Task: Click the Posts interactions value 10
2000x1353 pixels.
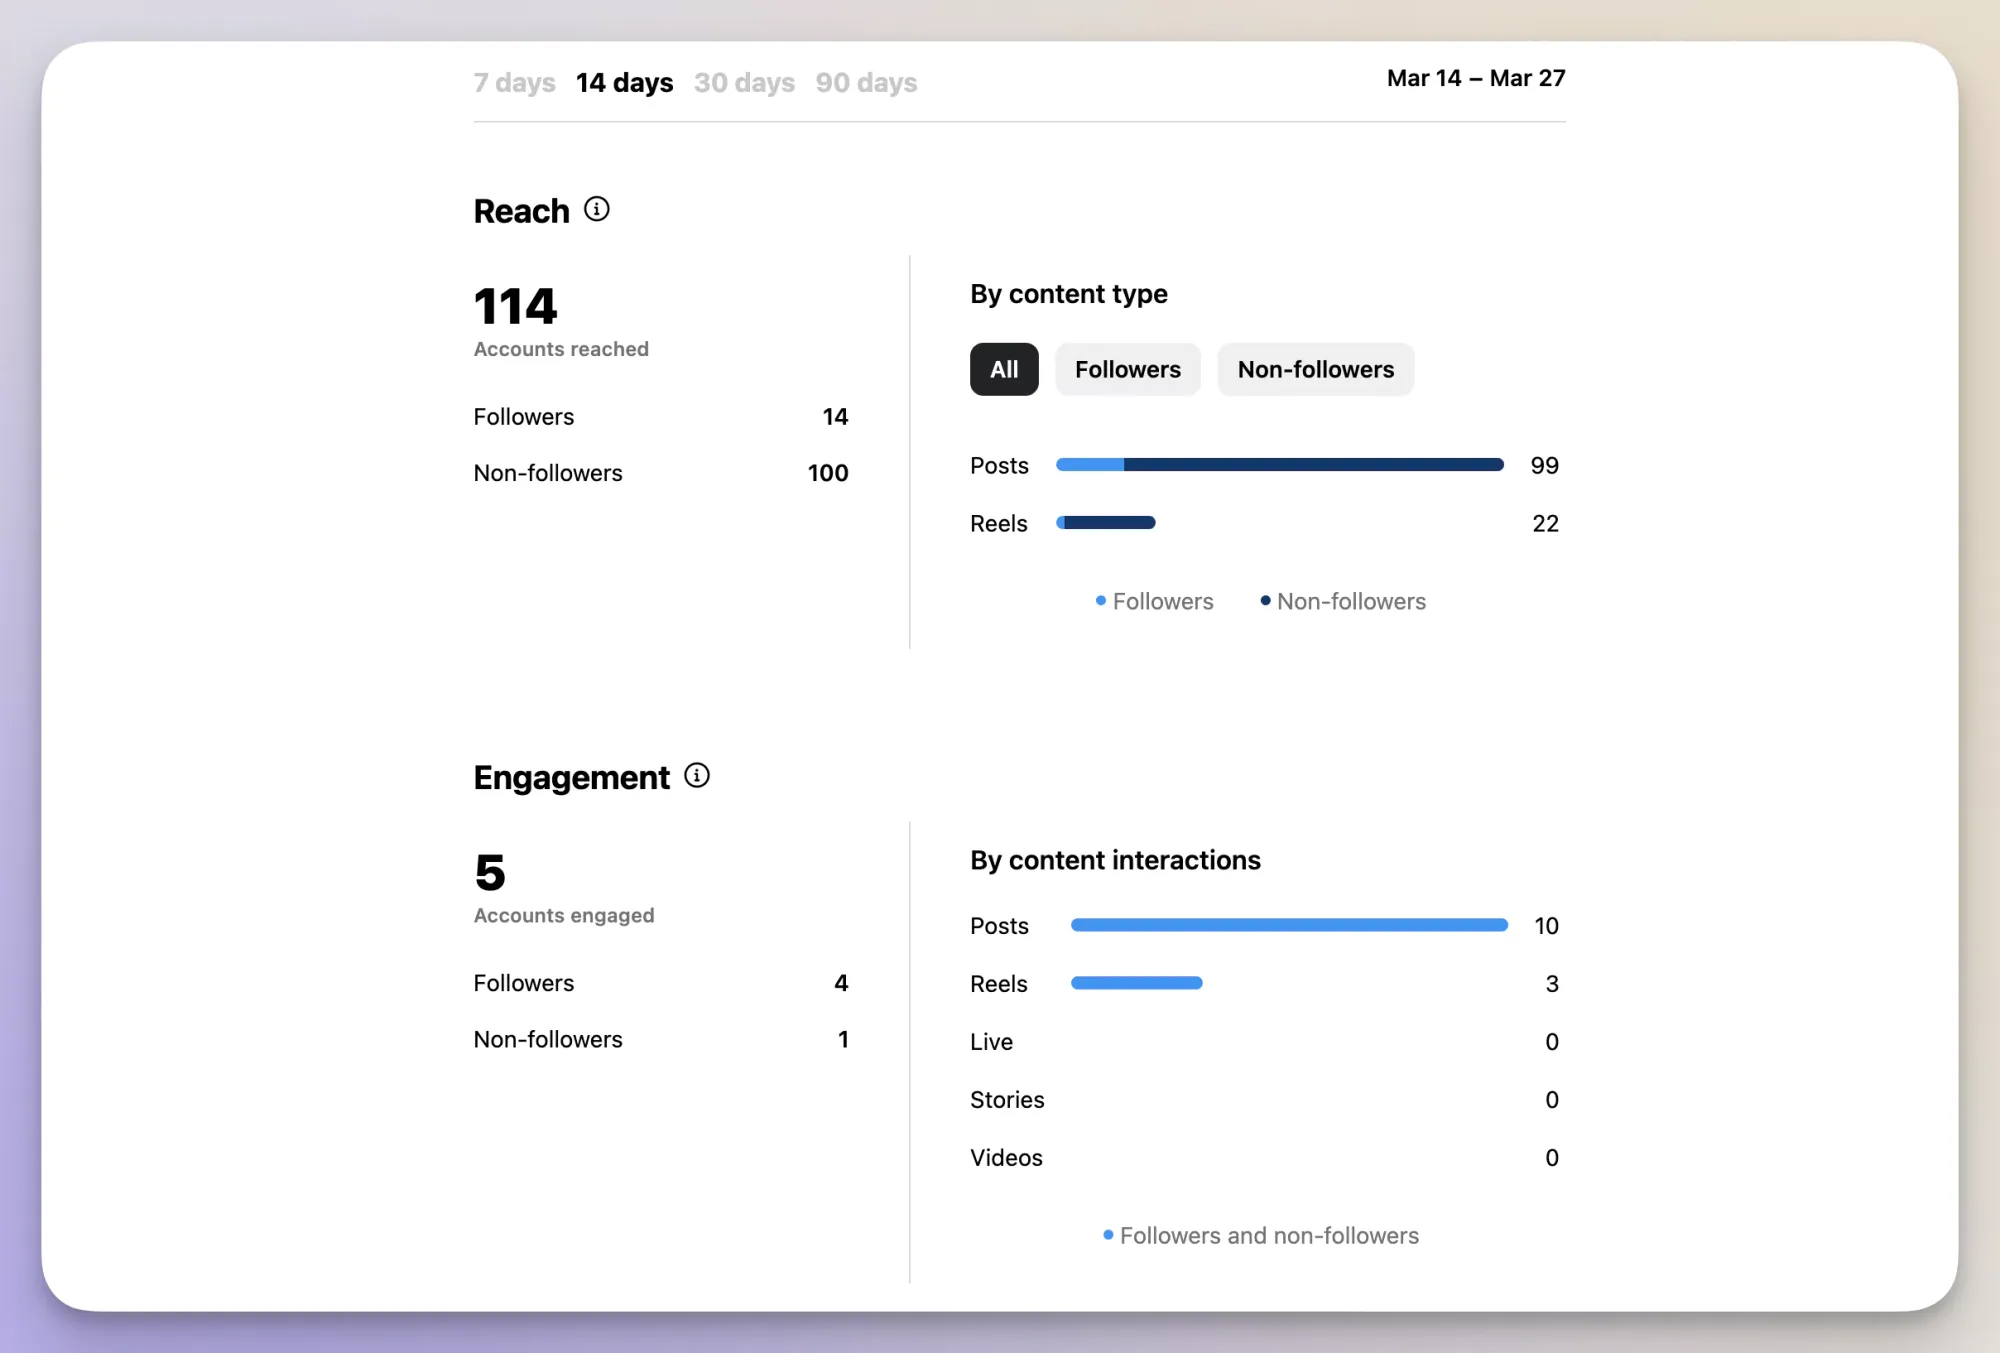Action: 1546,926
